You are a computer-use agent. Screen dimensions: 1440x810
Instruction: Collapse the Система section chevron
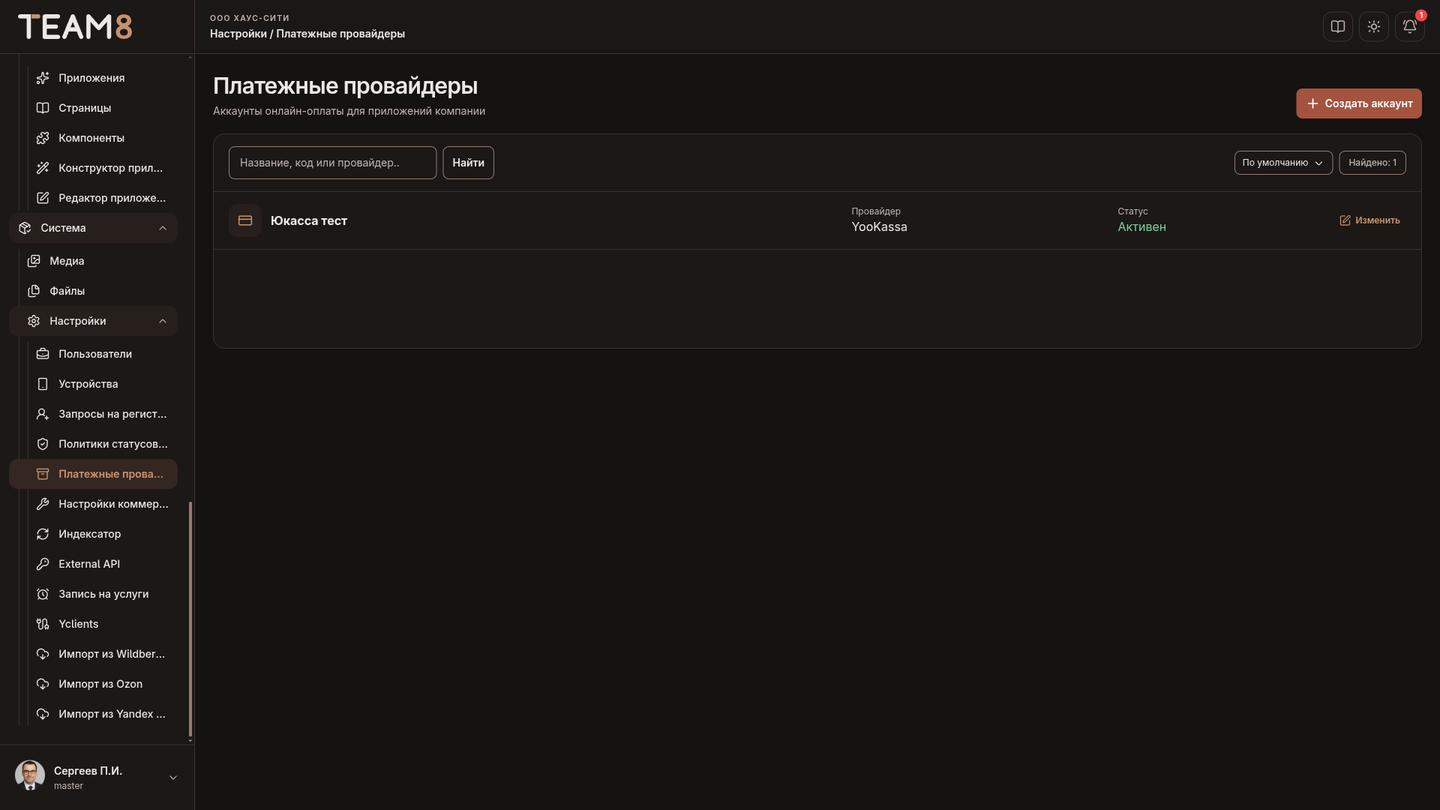pyautogui.click(x=163, y=228)
